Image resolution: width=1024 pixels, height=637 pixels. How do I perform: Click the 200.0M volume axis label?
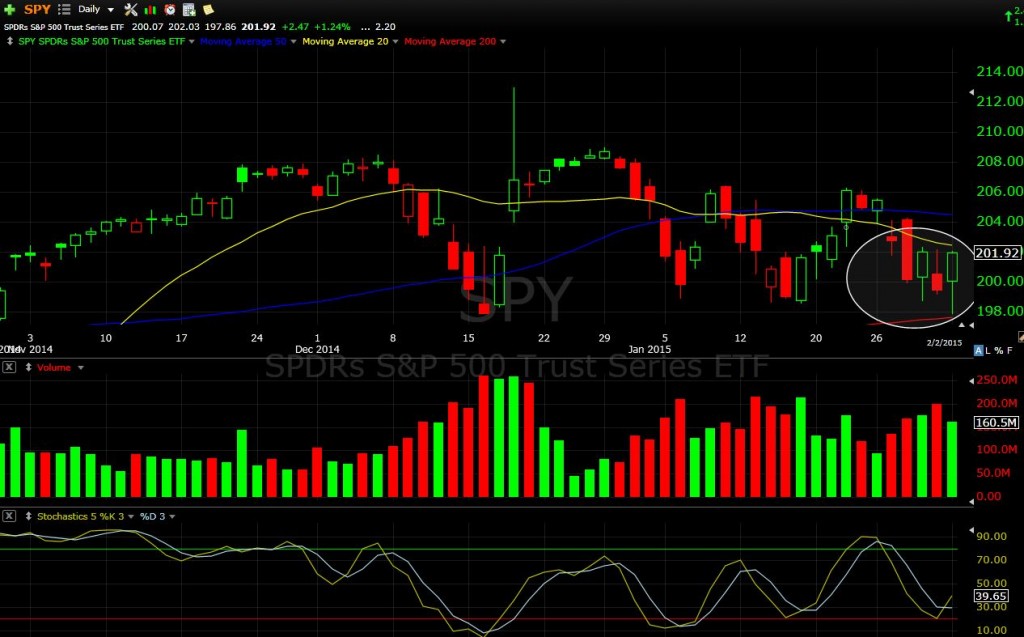(x=997, y=403)
